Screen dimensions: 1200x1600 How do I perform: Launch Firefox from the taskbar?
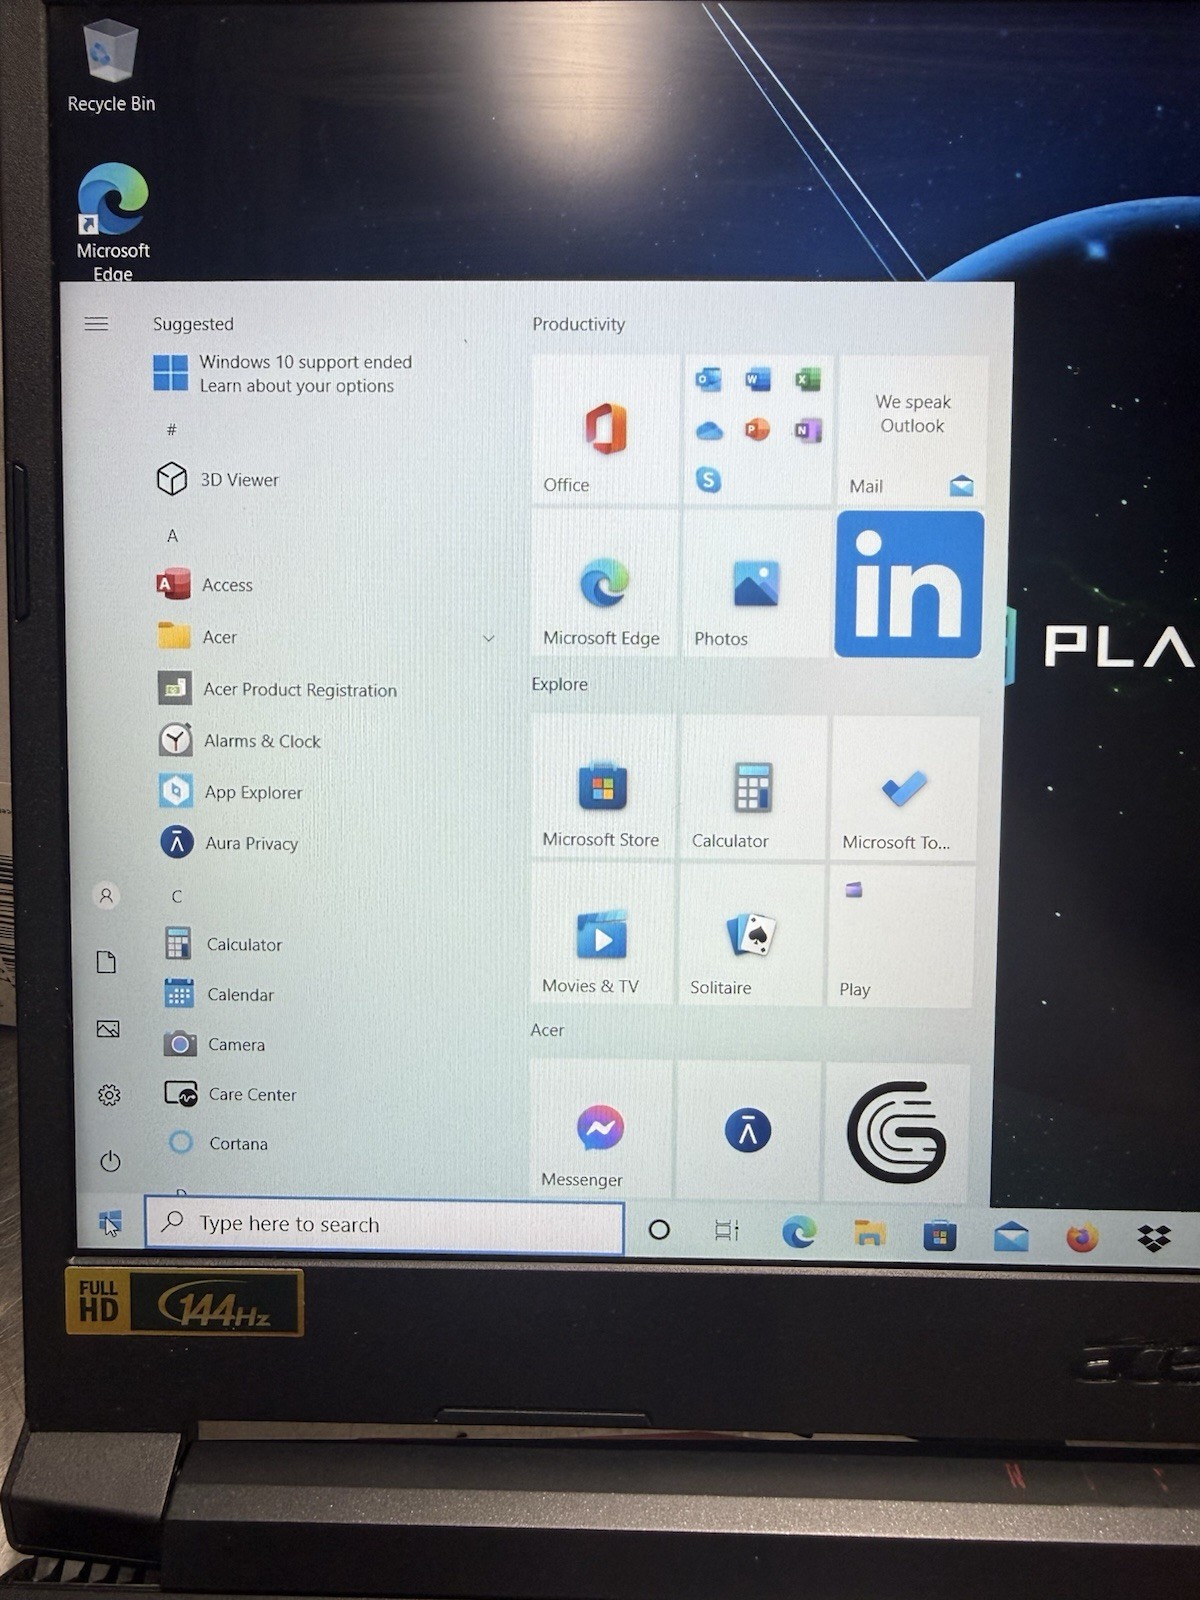tap(1082, 1238)
